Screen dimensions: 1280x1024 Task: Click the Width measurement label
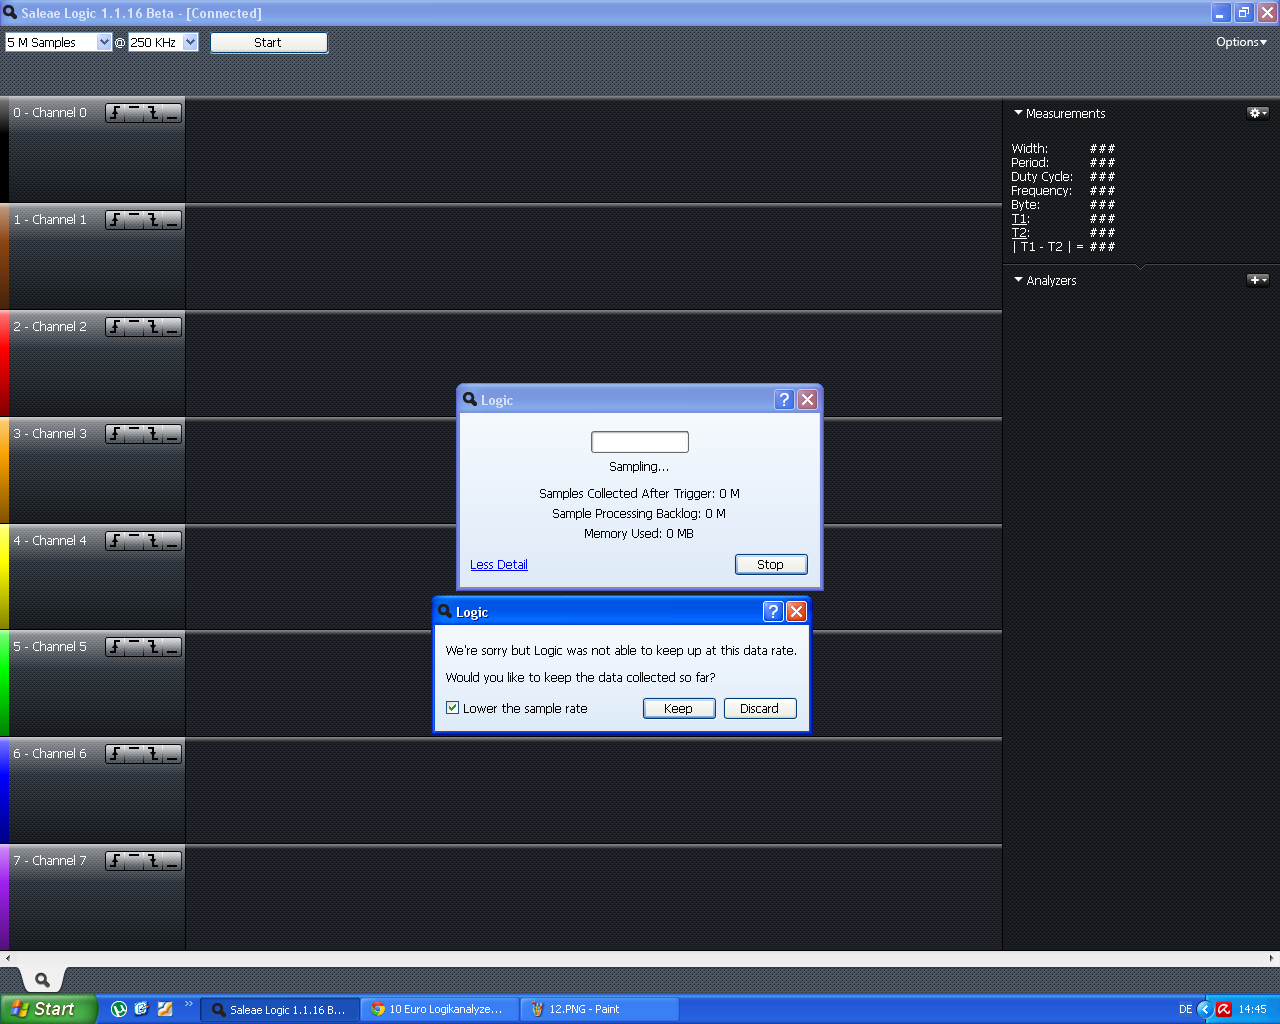[x=1029, y=149]
